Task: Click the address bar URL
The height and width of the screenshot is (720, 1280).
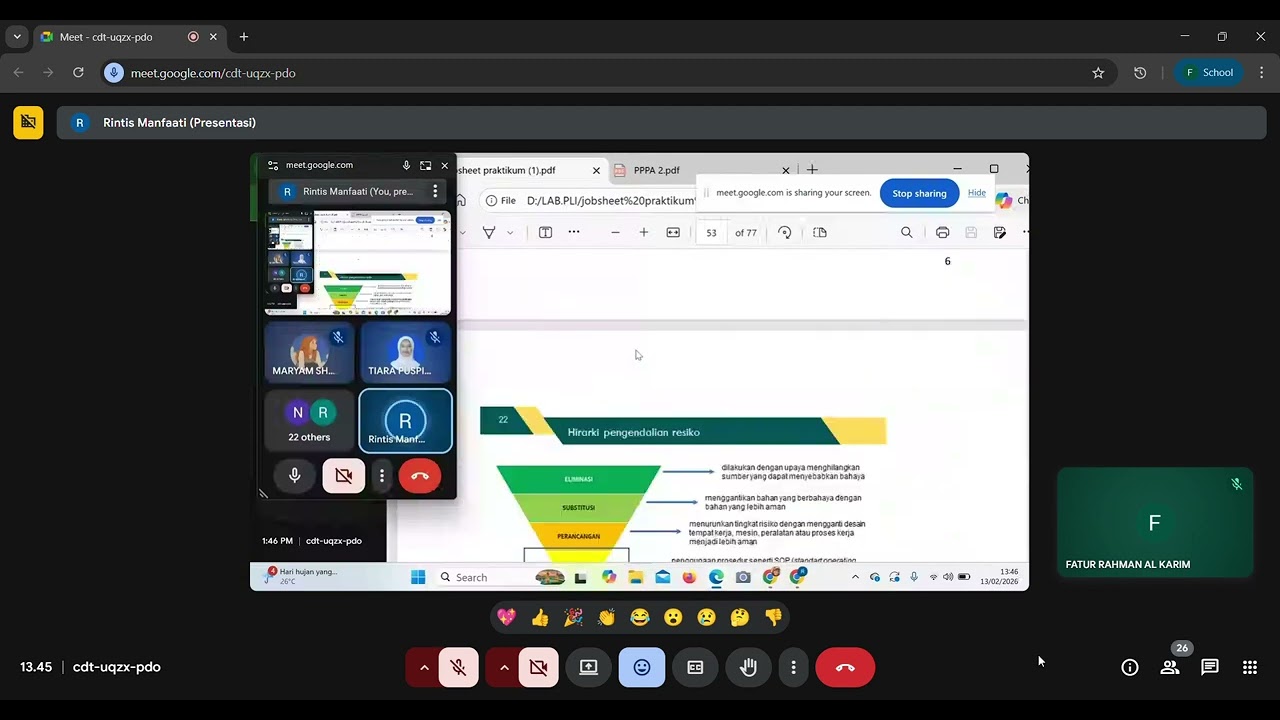Action: click(213, 73)
